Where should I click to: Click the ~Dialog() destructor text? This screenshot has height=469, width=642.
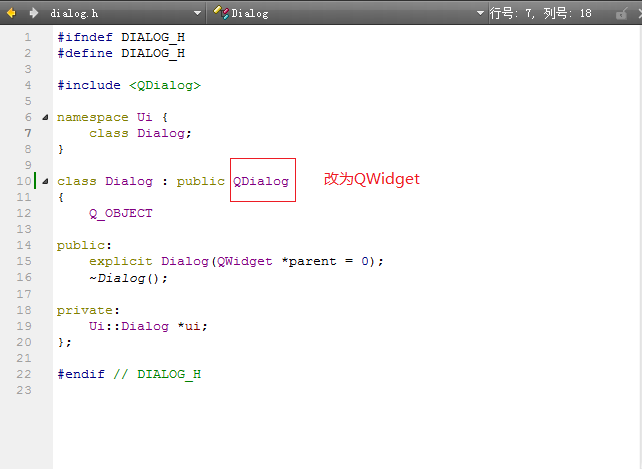(128, 278)
